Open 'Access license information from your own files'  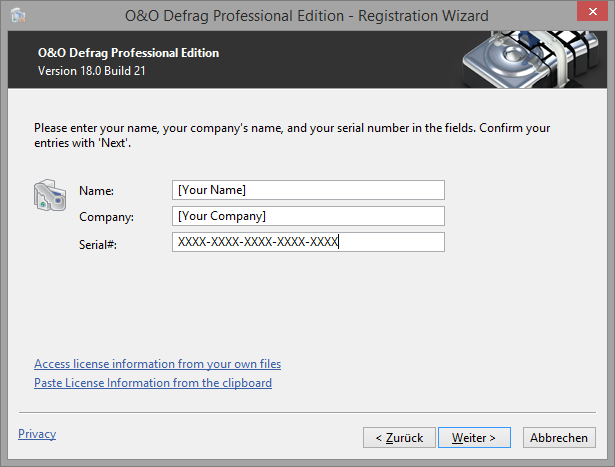pos(157,364)
